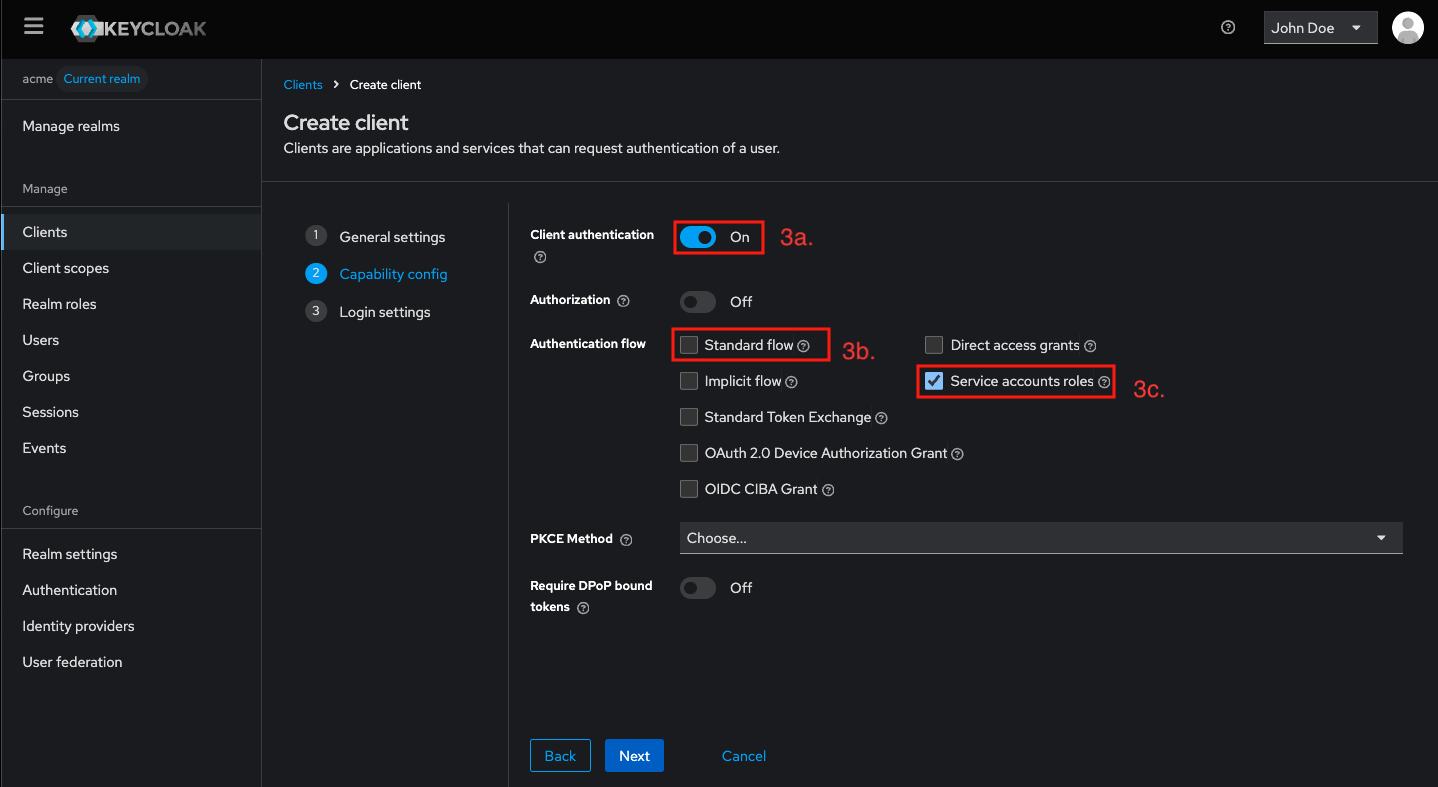Open the hamburger navigation menu

pos(33,26)
